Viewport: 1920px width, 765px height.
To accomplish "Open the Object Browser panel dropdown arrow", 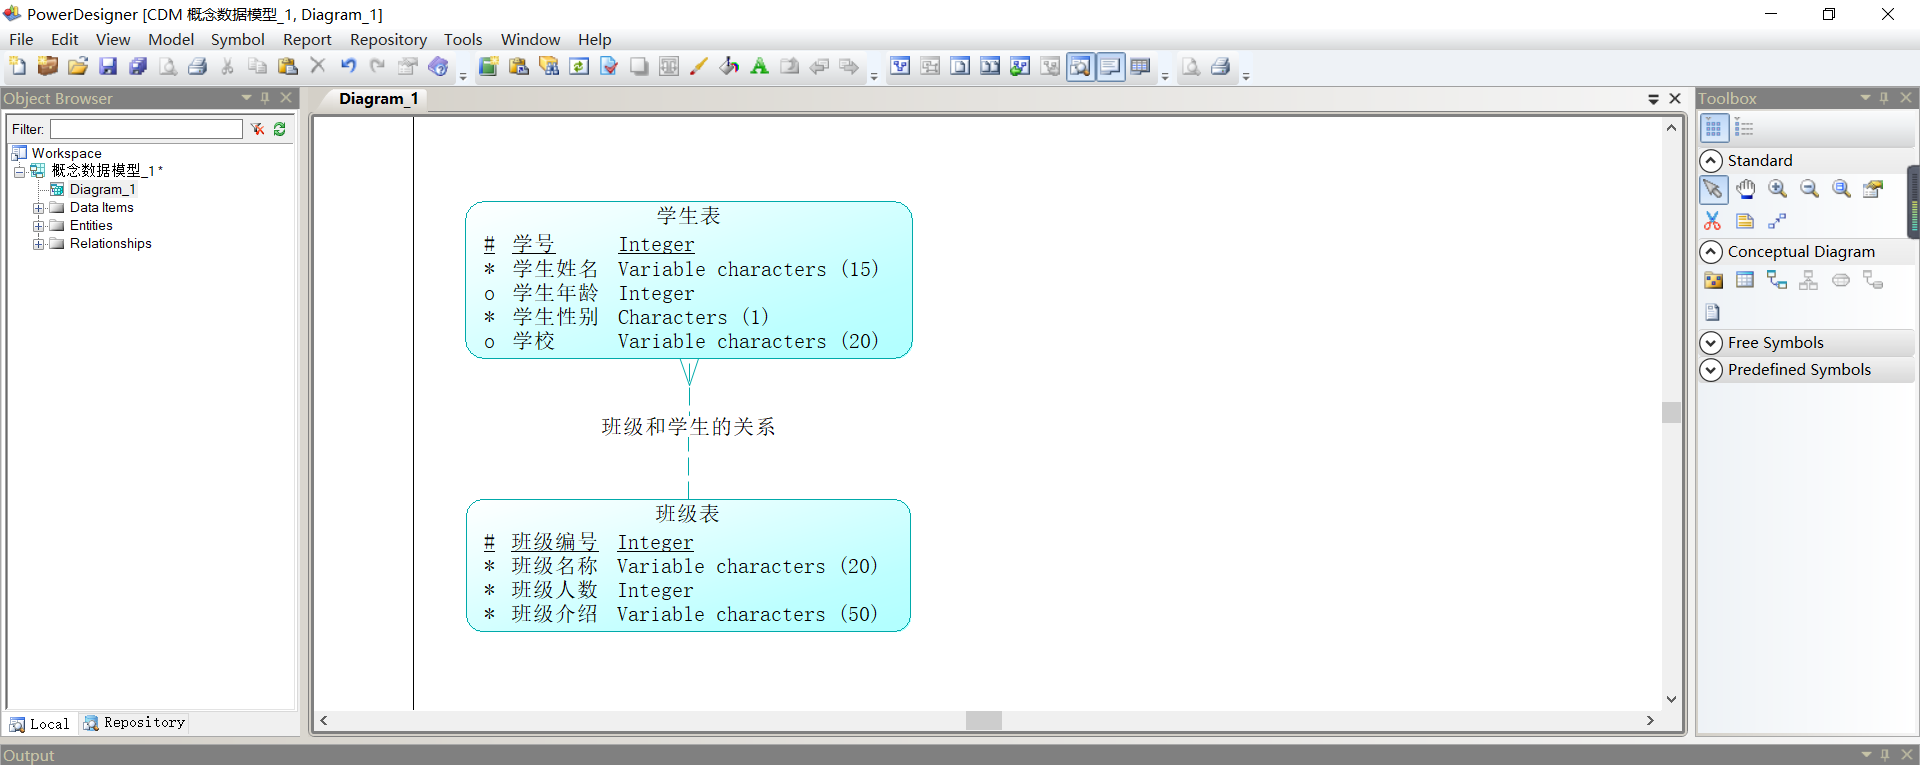I will tap(246, 98).
